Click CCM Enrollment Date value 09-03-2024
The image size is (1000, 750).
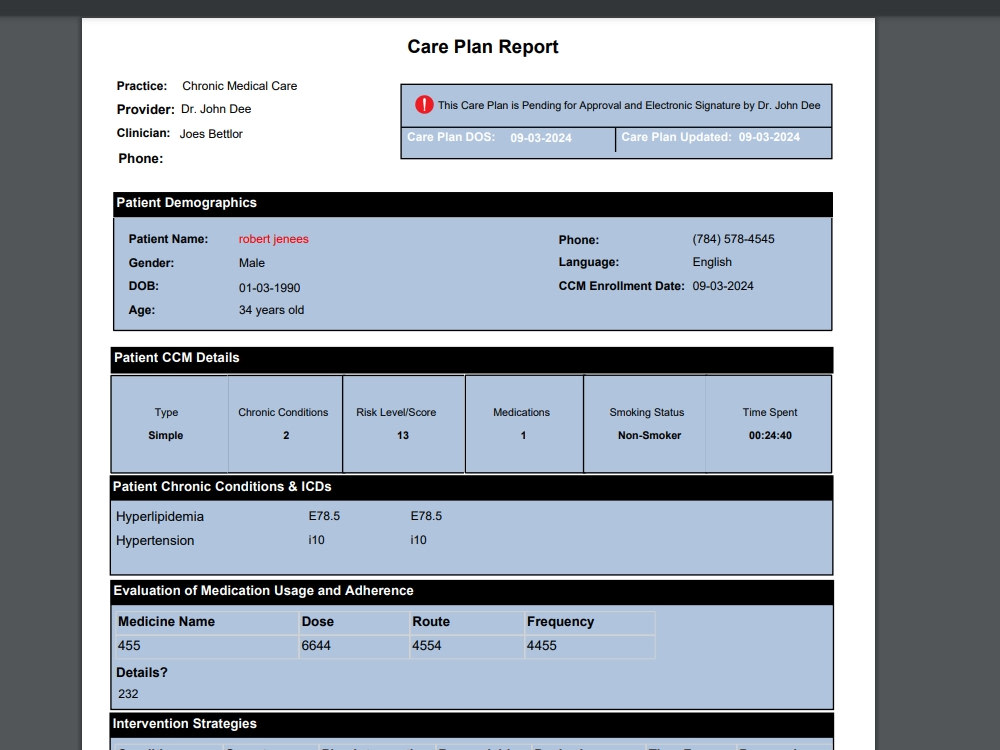coord(723,286)
